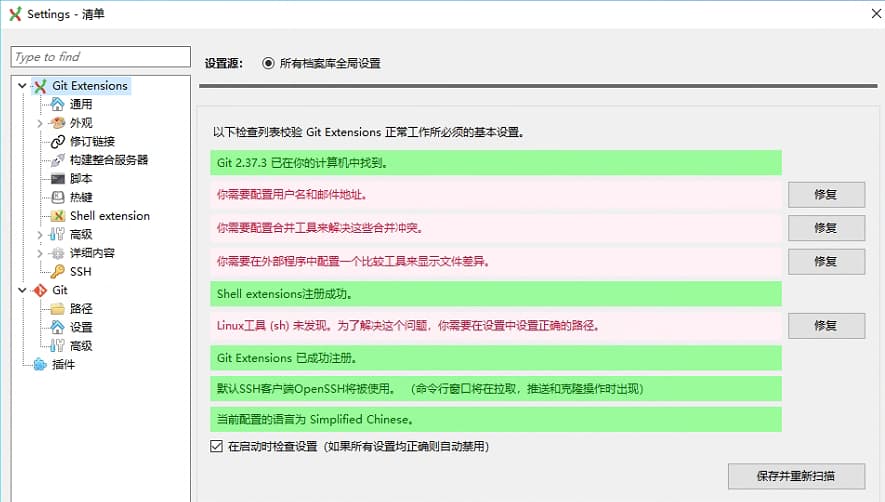Click 修复 for Linux tools (sh) path
The width and height of the screenshot is (885, 502).
click(x=826, y=326)
